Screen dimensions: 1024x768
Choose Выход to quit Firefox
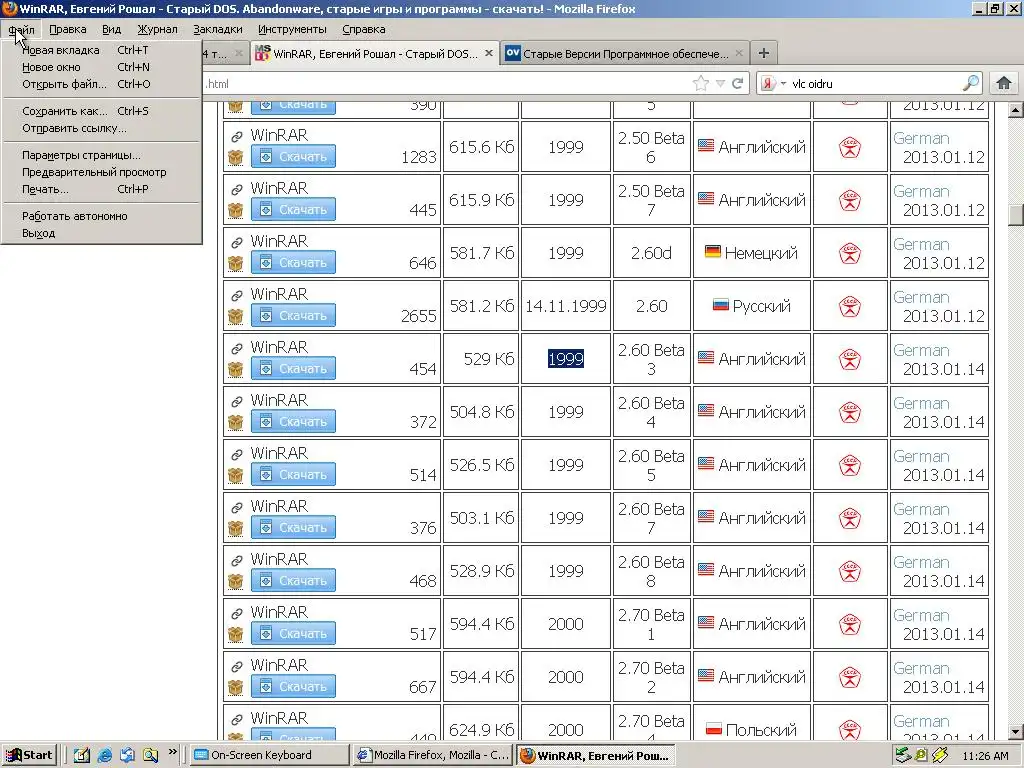(101, 233)
